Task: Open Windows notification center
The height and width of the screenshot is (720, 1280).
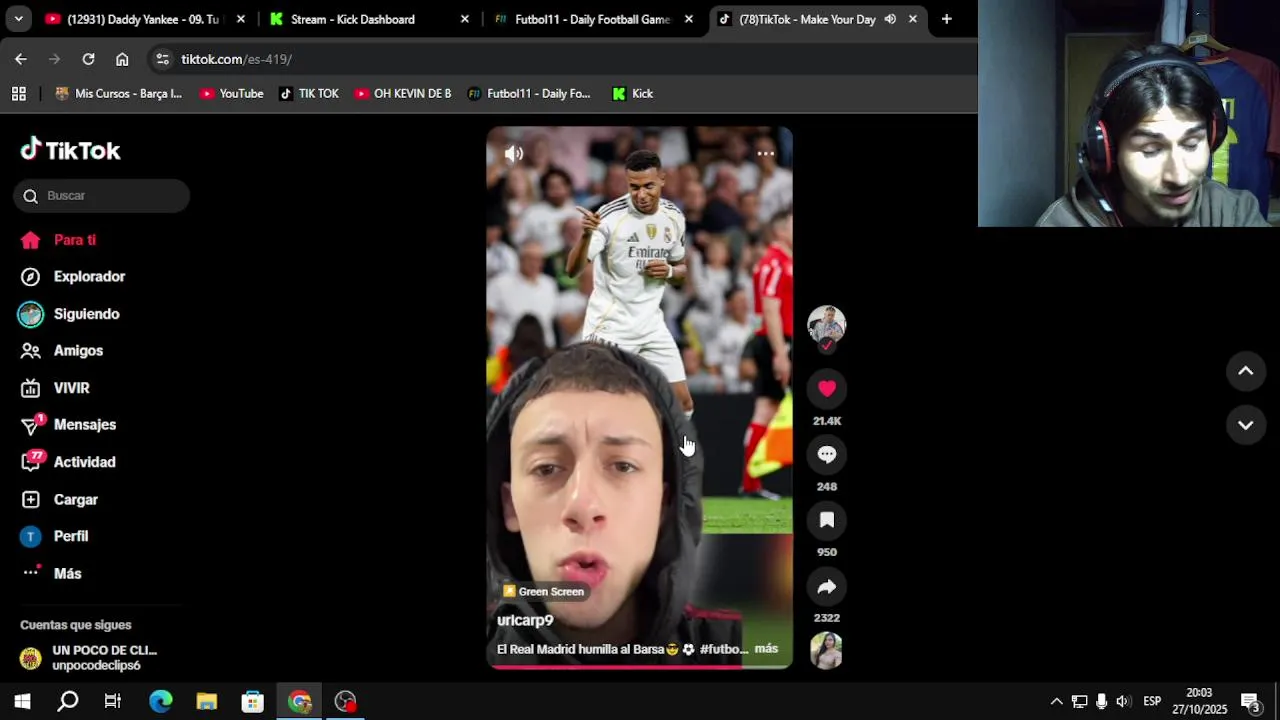Action: [1251, 701]
